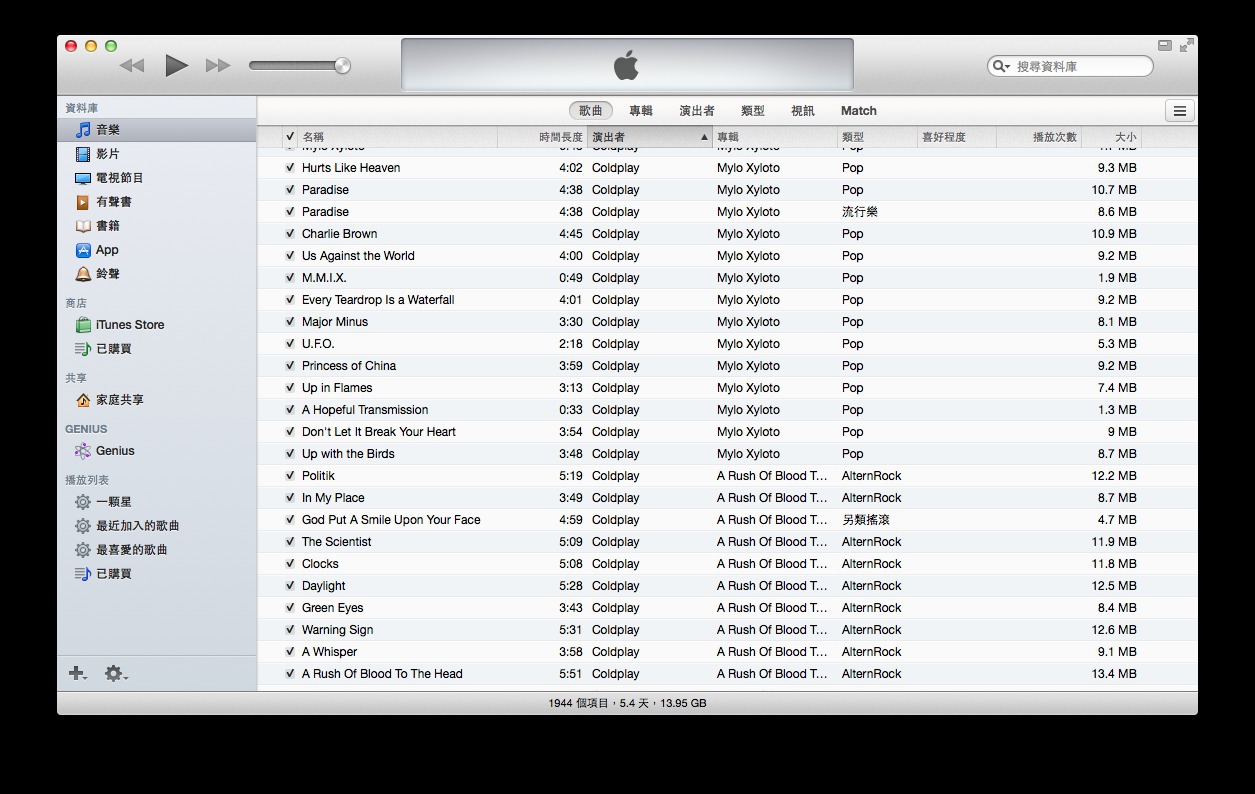1255x794 pixels.
Task: Toggle the checkbox for Clocks
Action: coord(290,564)
